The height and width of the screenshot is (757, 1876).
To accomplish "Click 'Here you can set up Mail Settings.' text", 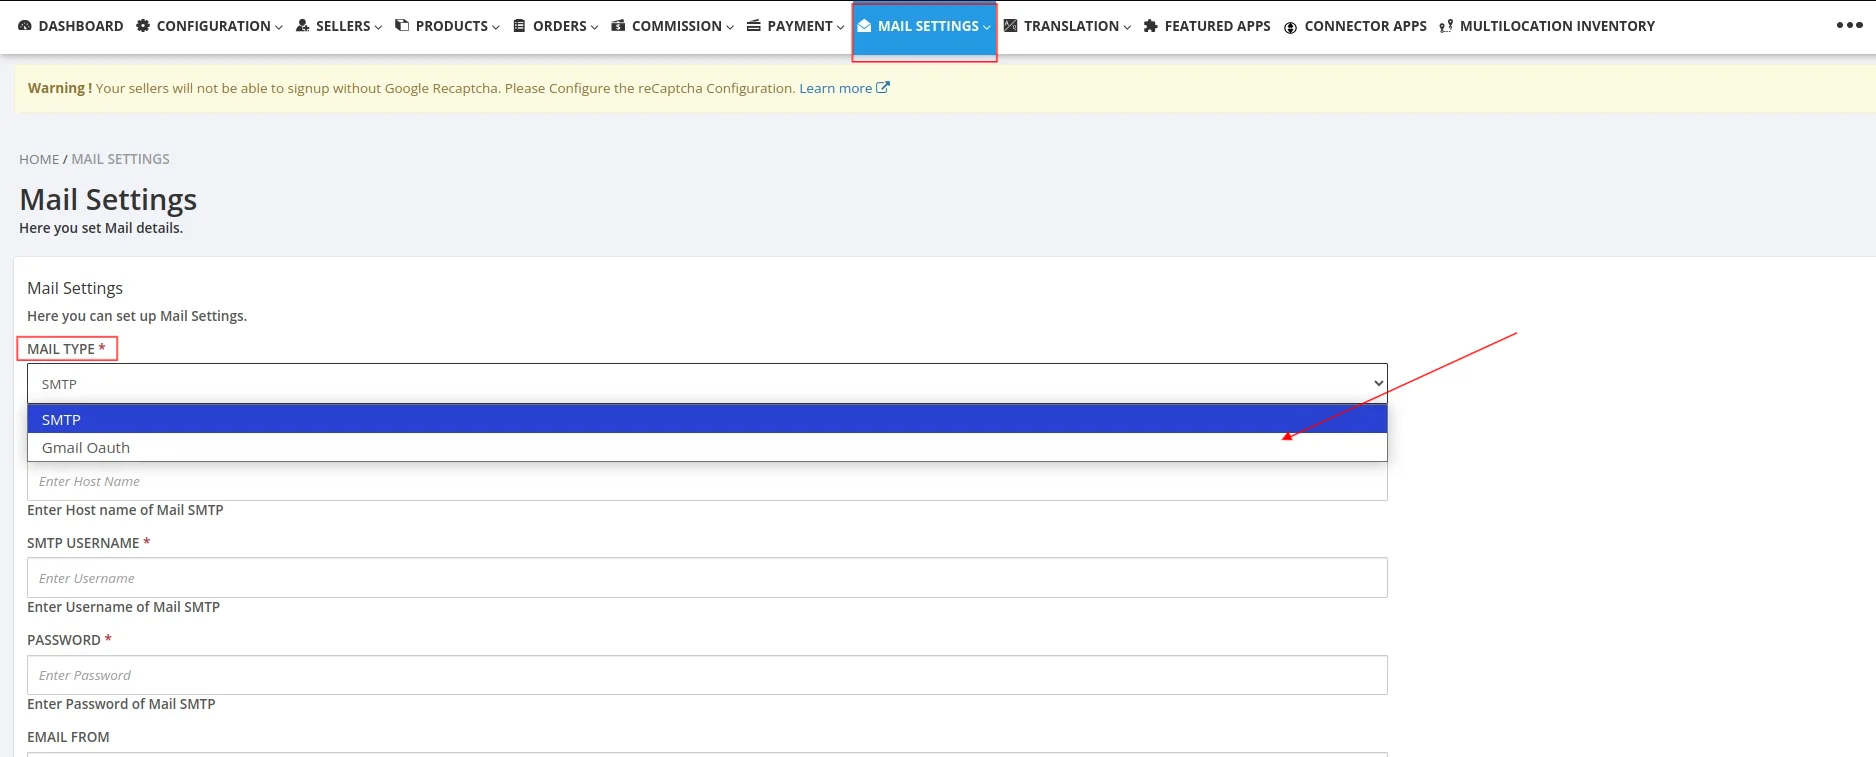I will 137,316.
